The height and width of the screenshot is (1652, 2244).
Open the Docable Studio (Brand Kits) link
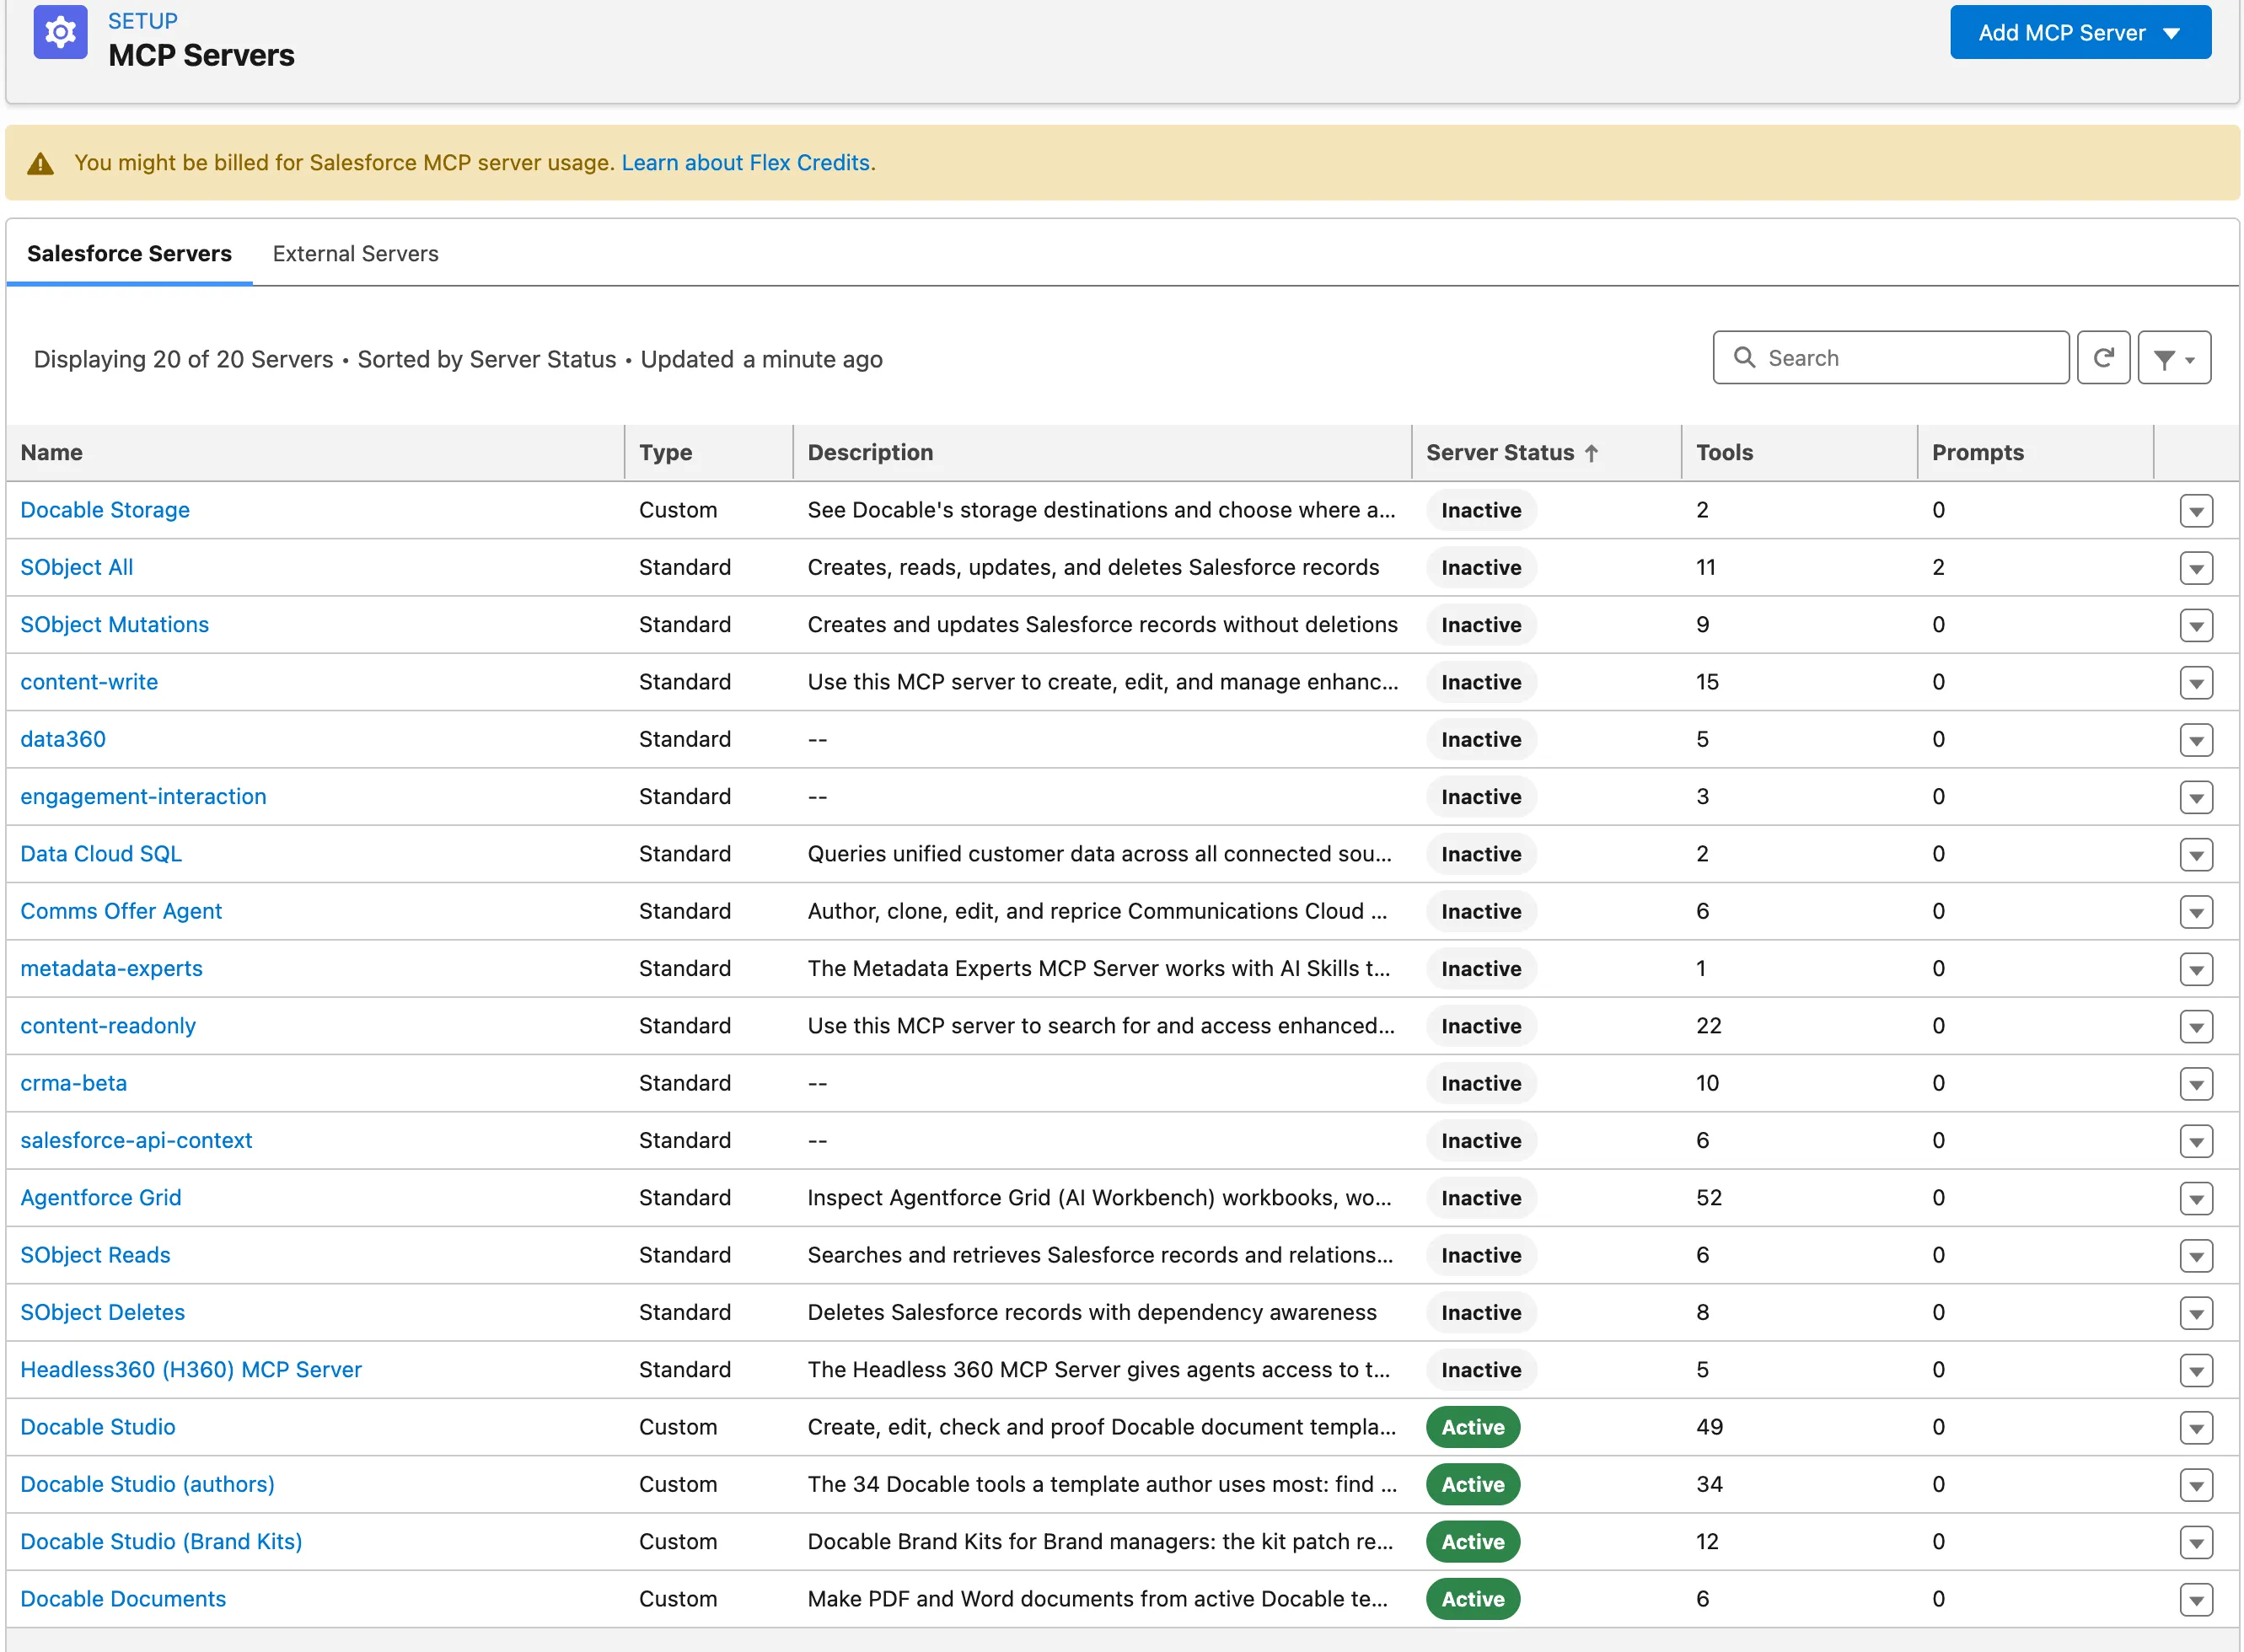click(161, 1542)
